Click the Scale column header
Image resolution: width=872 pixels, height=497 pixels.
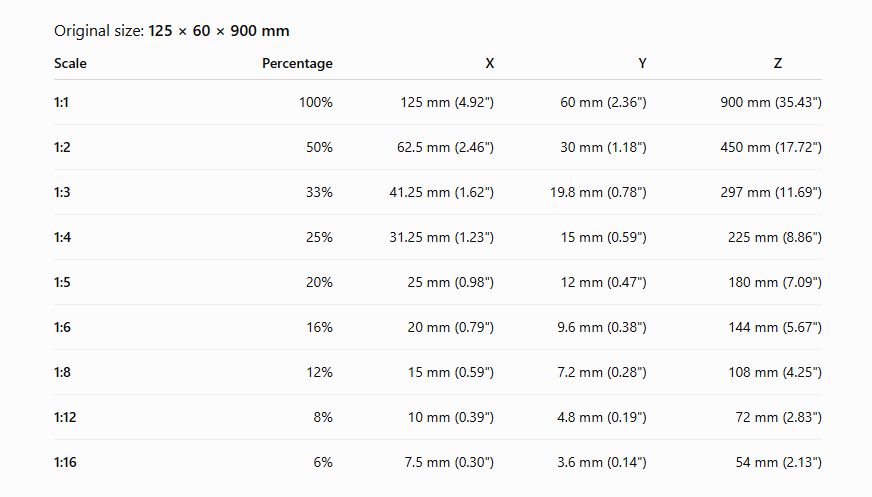click(x=70, y=63)
